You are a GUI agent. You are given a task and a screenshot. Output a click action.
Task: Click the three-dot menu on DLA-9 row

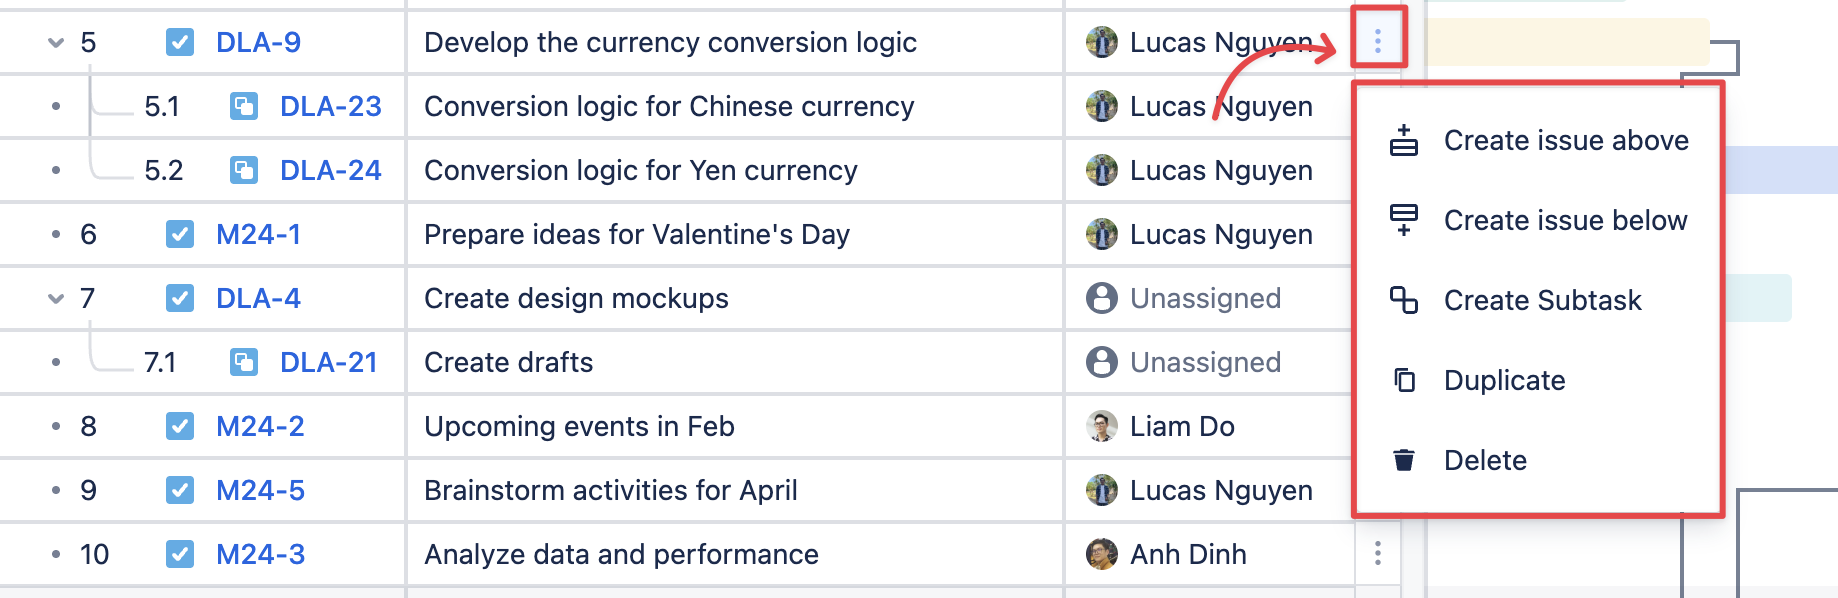(x=1378, y=41)
